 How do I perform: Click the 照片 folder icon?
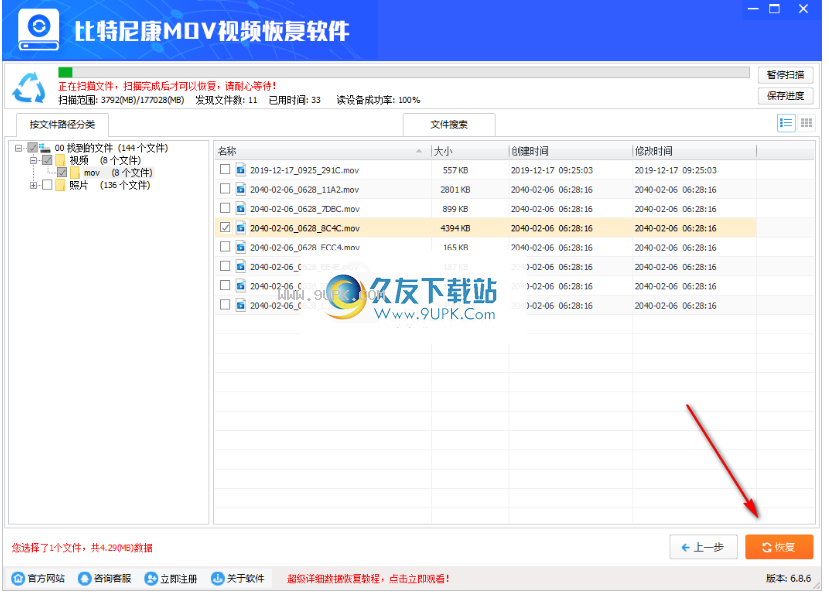point(60,185)
